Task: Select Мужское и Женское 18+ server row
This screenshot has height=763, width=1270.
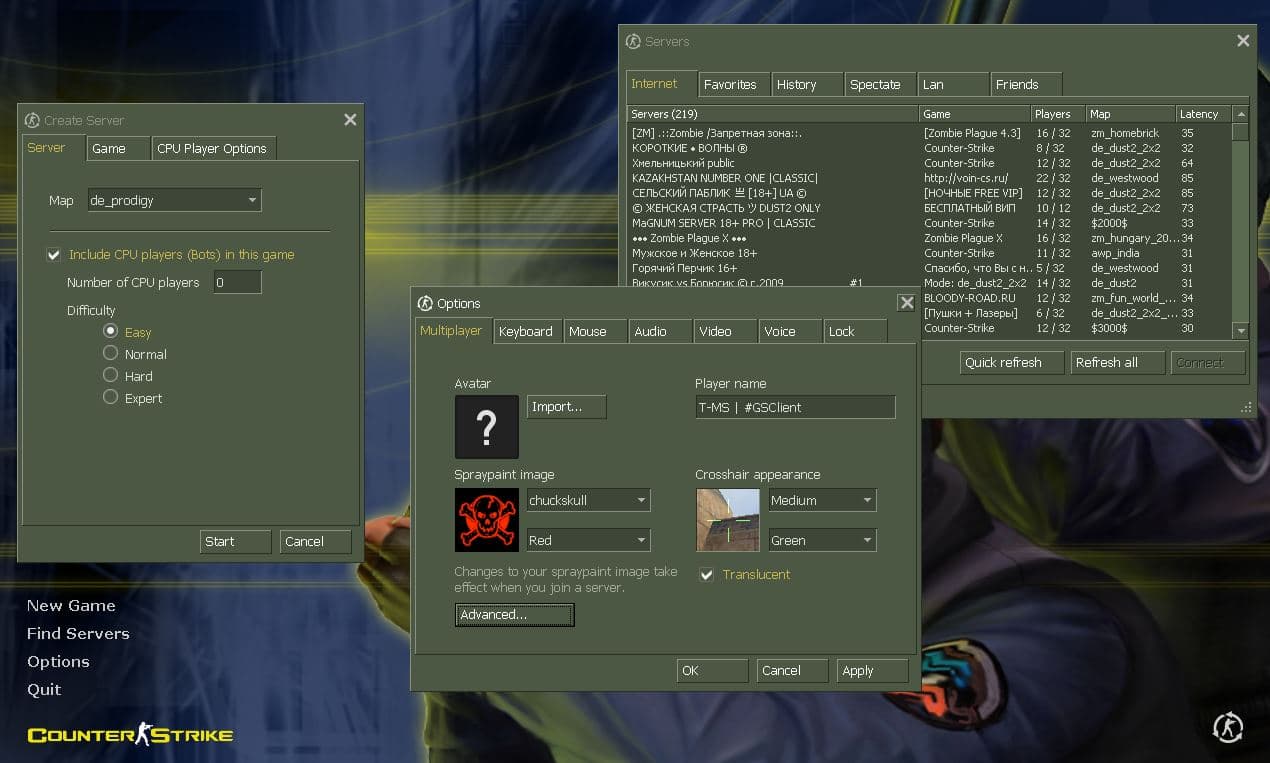Action: coord(929,253)
